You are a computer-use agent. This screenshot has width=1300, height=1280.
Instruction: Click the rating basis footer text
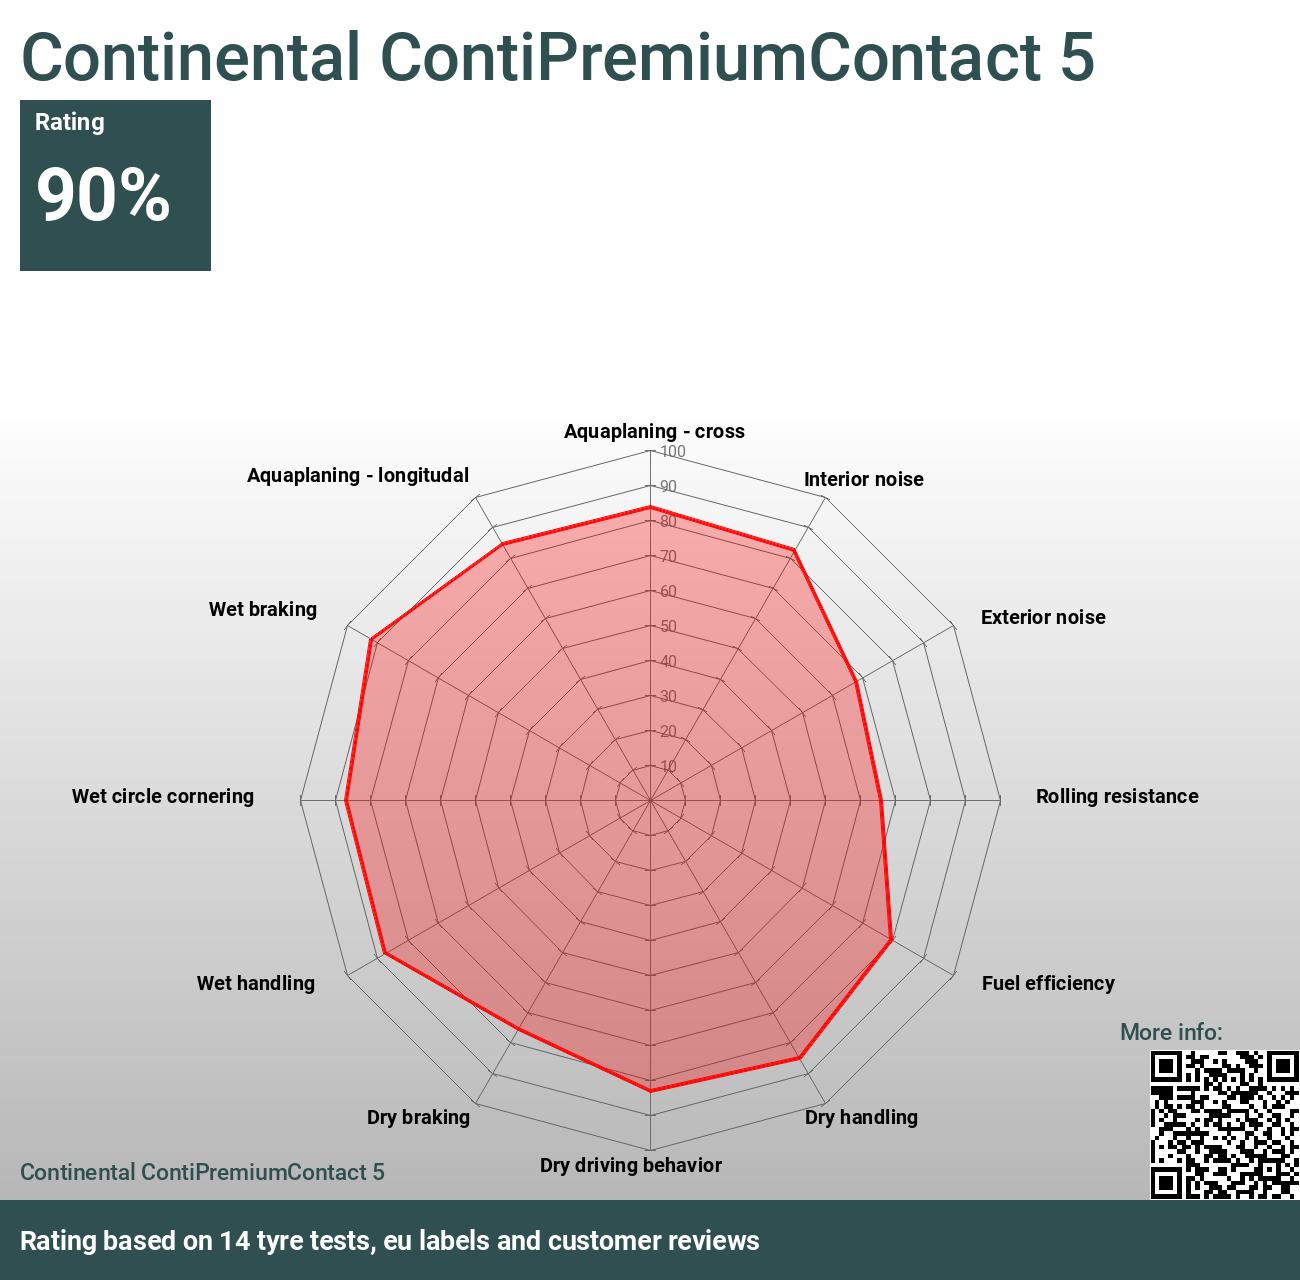[390, 1241]
